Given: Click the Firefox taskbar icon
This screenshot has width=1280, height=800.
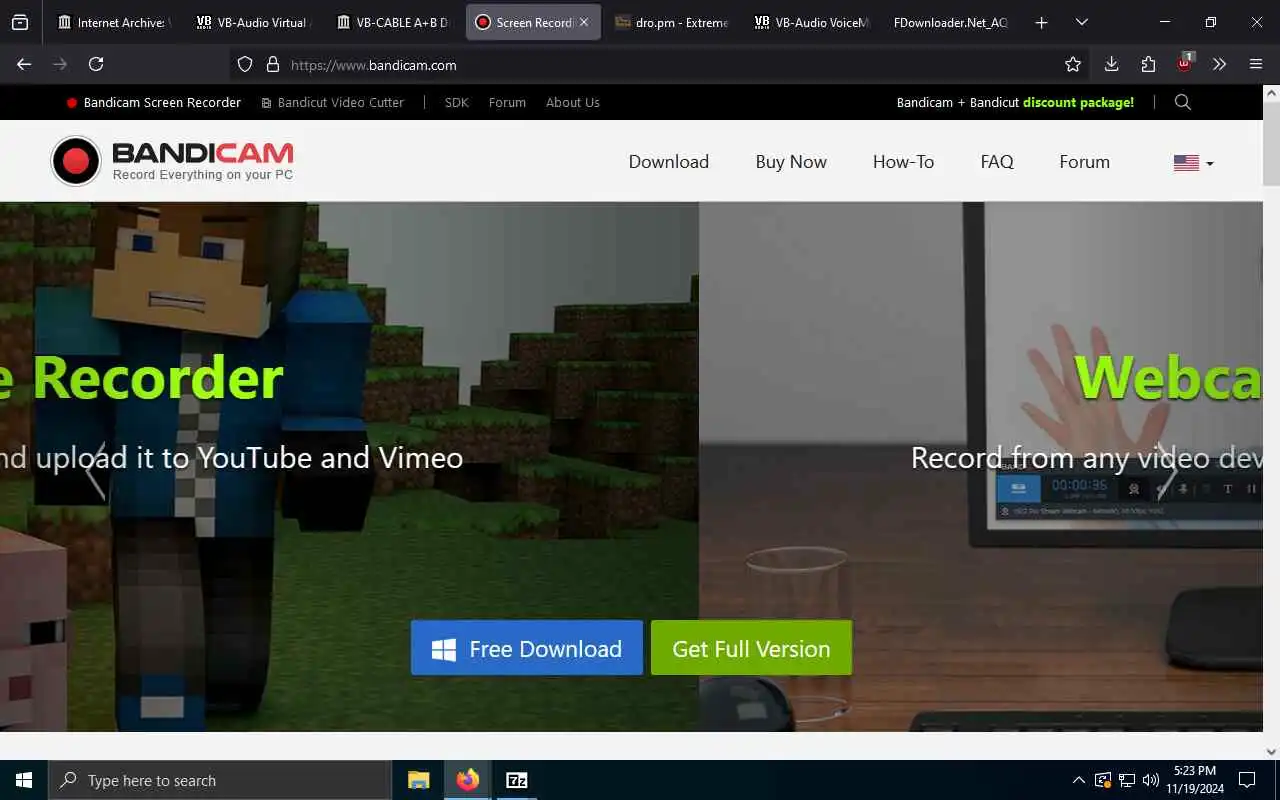Looking at the screenshot, I should coord(467,780).
